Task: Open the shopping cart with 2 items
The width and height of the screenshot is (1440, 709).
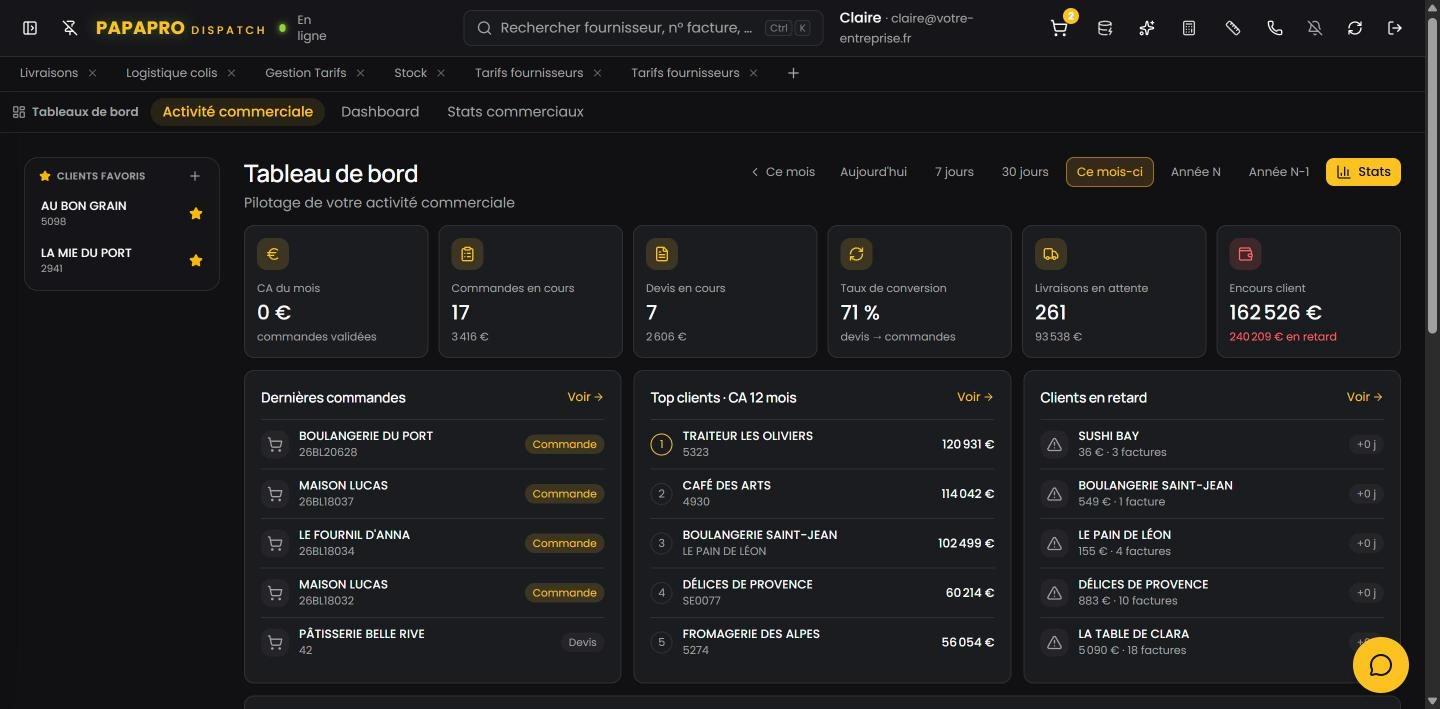Action: pos(1059,28)
